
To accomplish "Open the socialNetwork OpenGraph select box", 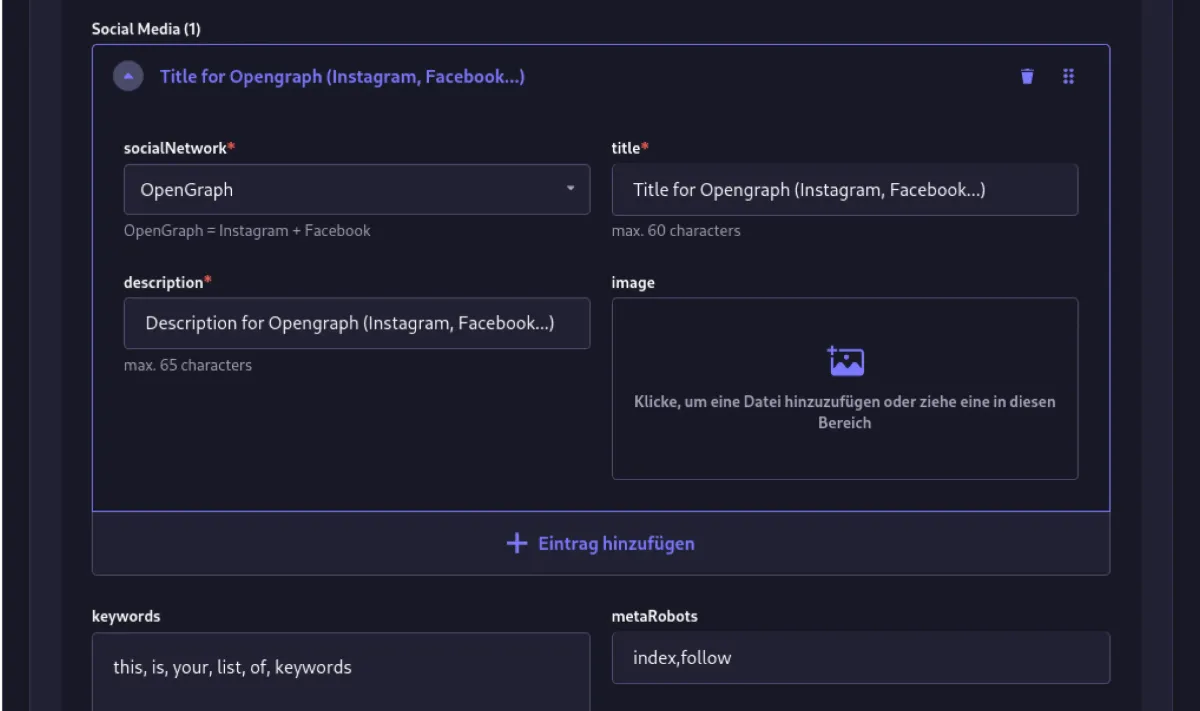I will [356, 189].
